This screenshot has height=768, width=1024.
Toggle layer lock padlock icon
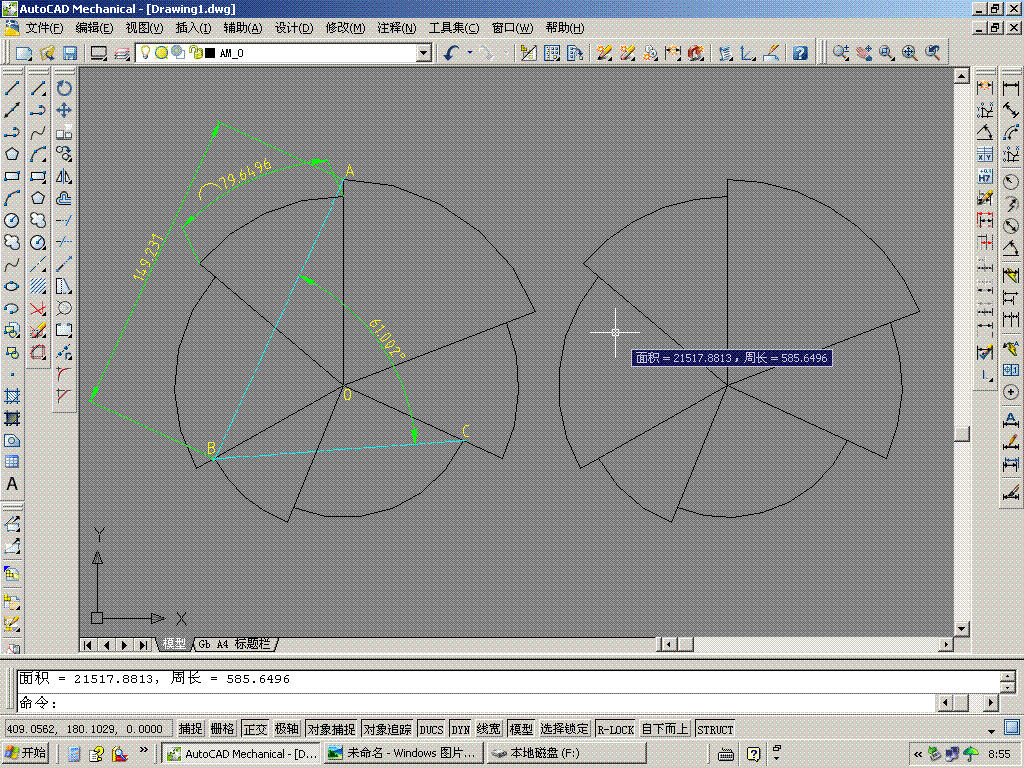point(195,52)
